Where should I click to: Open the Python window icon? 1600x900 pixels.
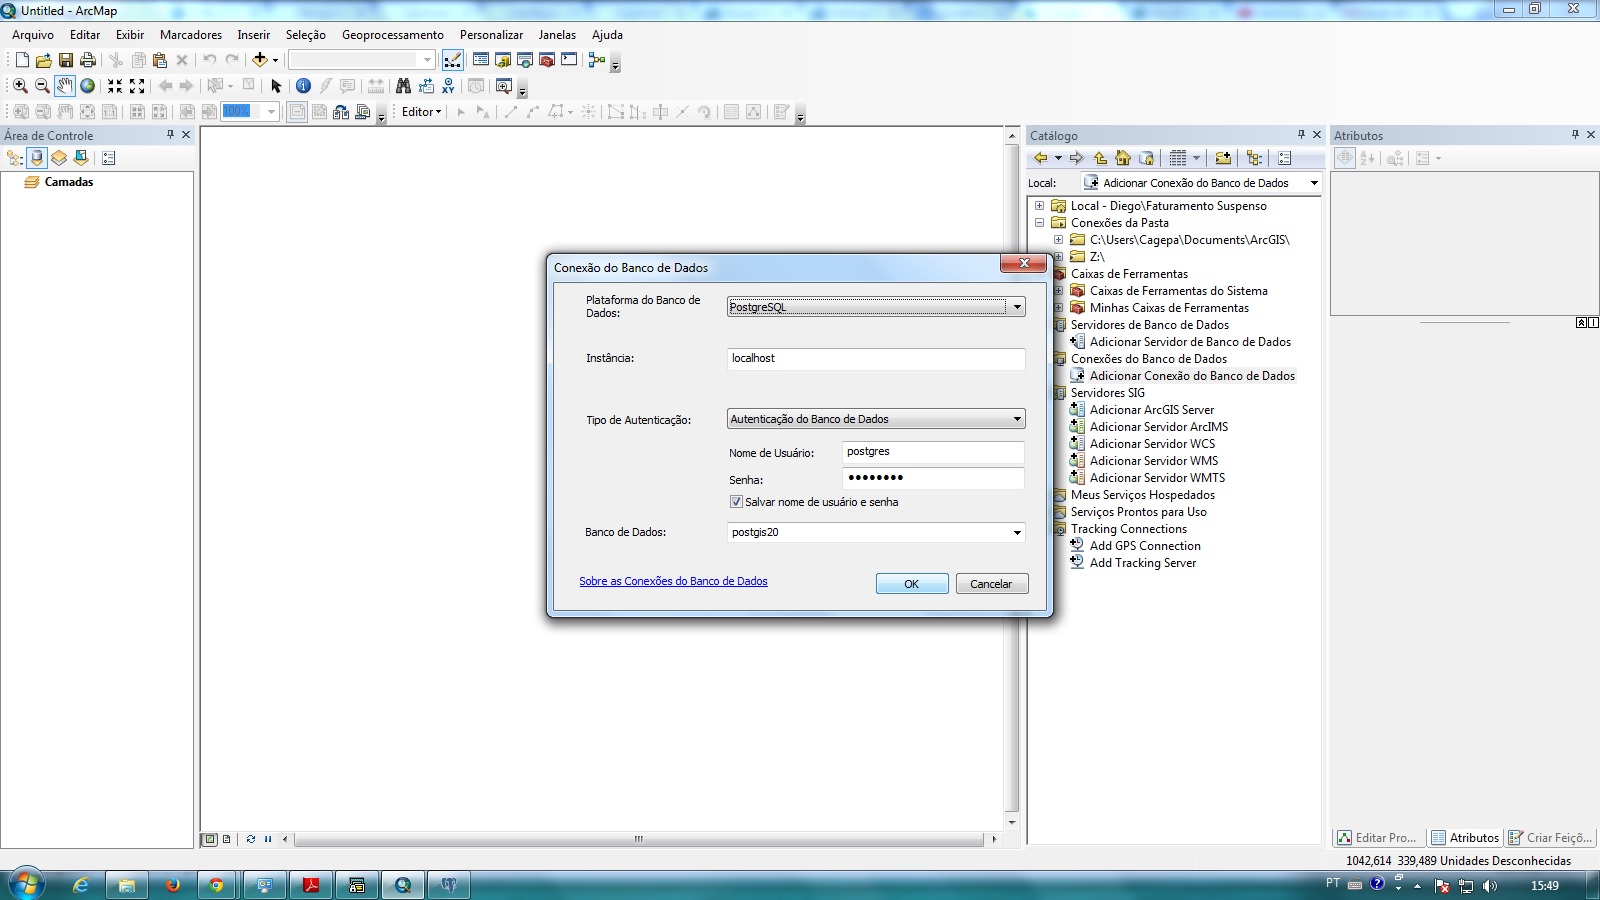coord(569,60)
